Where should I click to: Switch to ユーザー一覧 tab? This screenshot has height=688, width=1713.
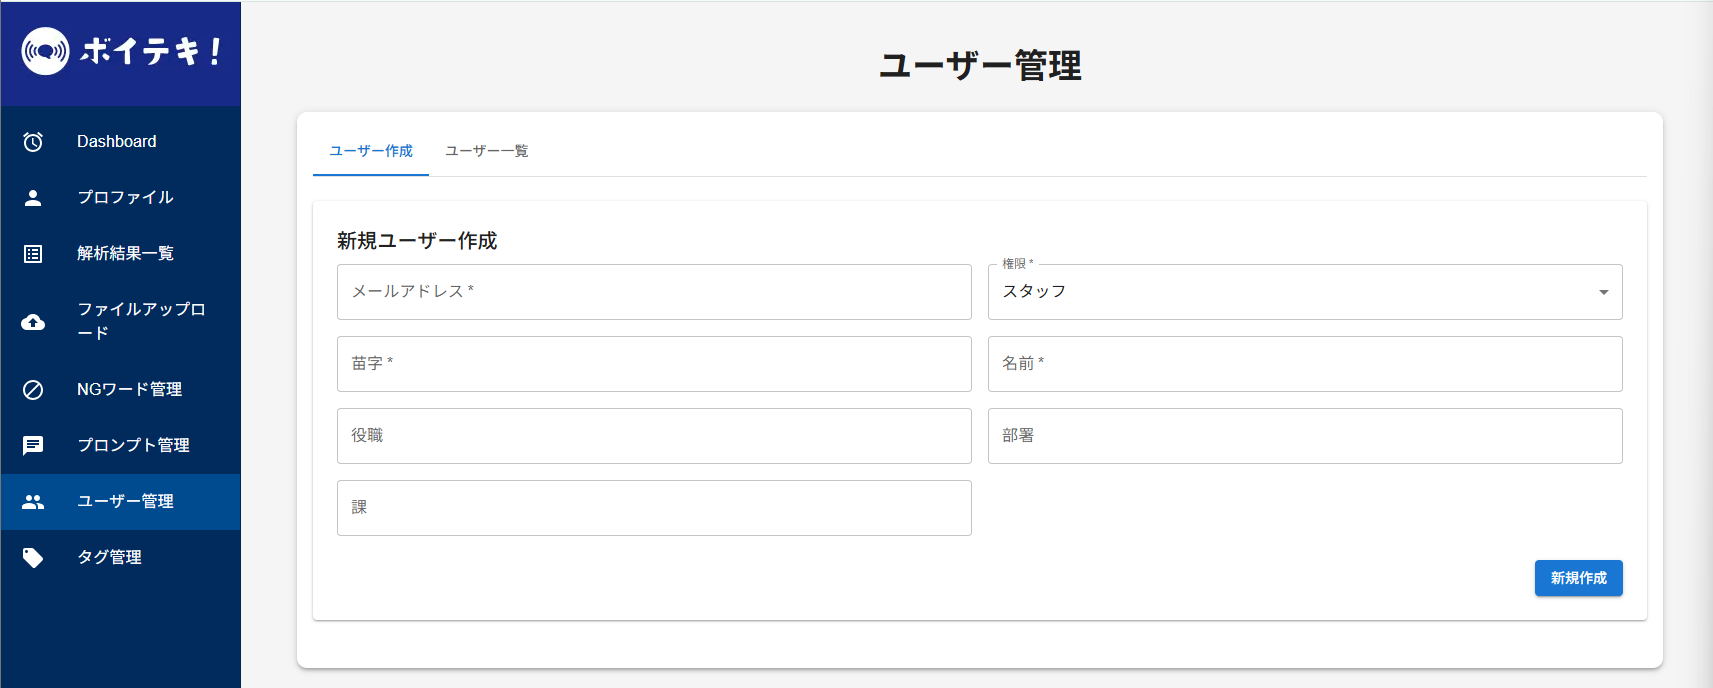pyautogui.click(x=487, y=151)
